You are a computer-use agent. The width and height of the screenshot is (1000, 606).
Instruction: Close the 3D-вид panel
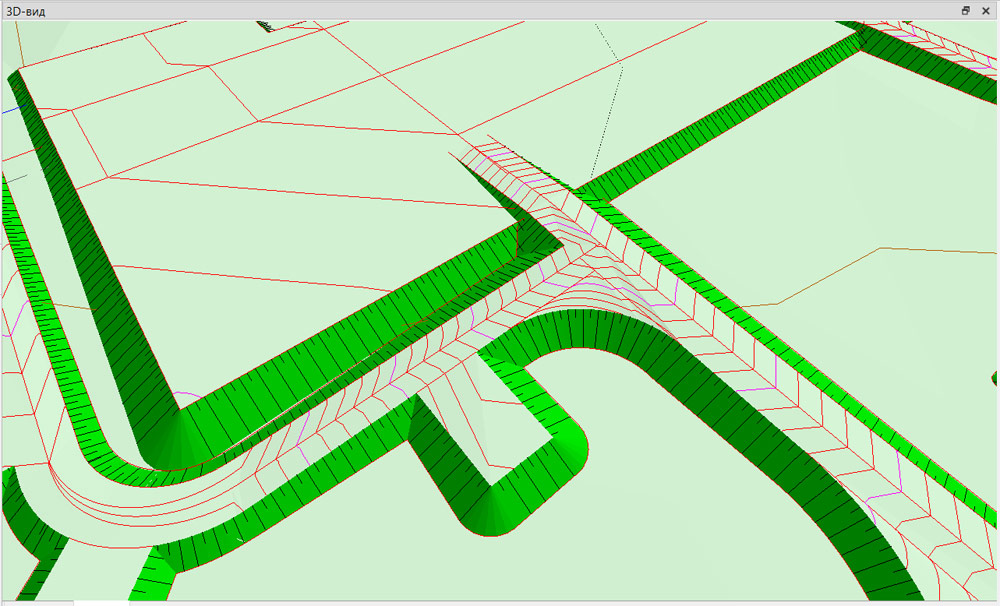coord(985,11)
